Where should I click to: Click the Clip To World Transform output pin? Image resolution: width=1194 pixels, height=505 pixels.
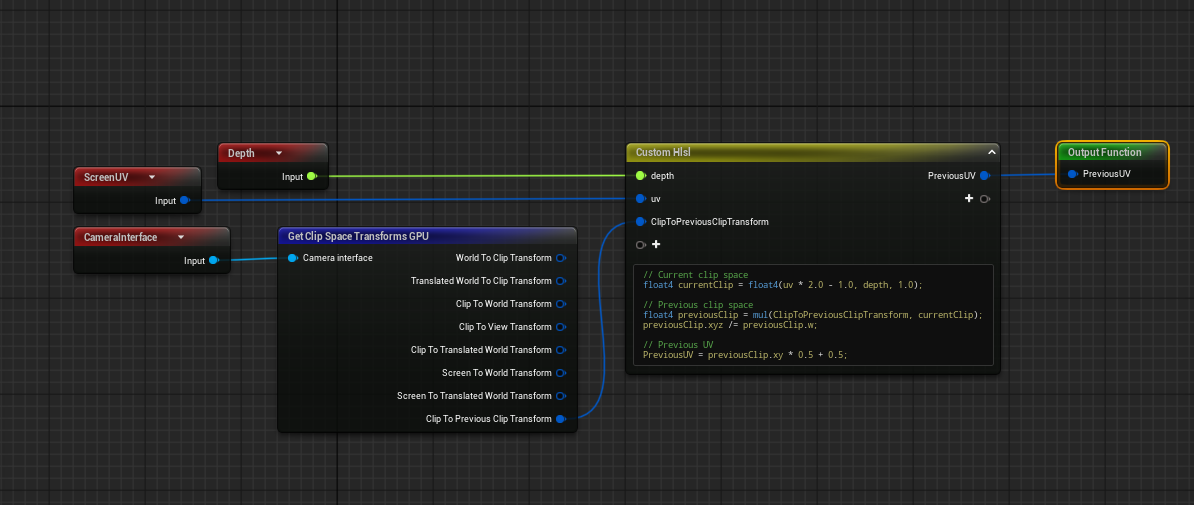pyautogui.click(x=561, y=304)
